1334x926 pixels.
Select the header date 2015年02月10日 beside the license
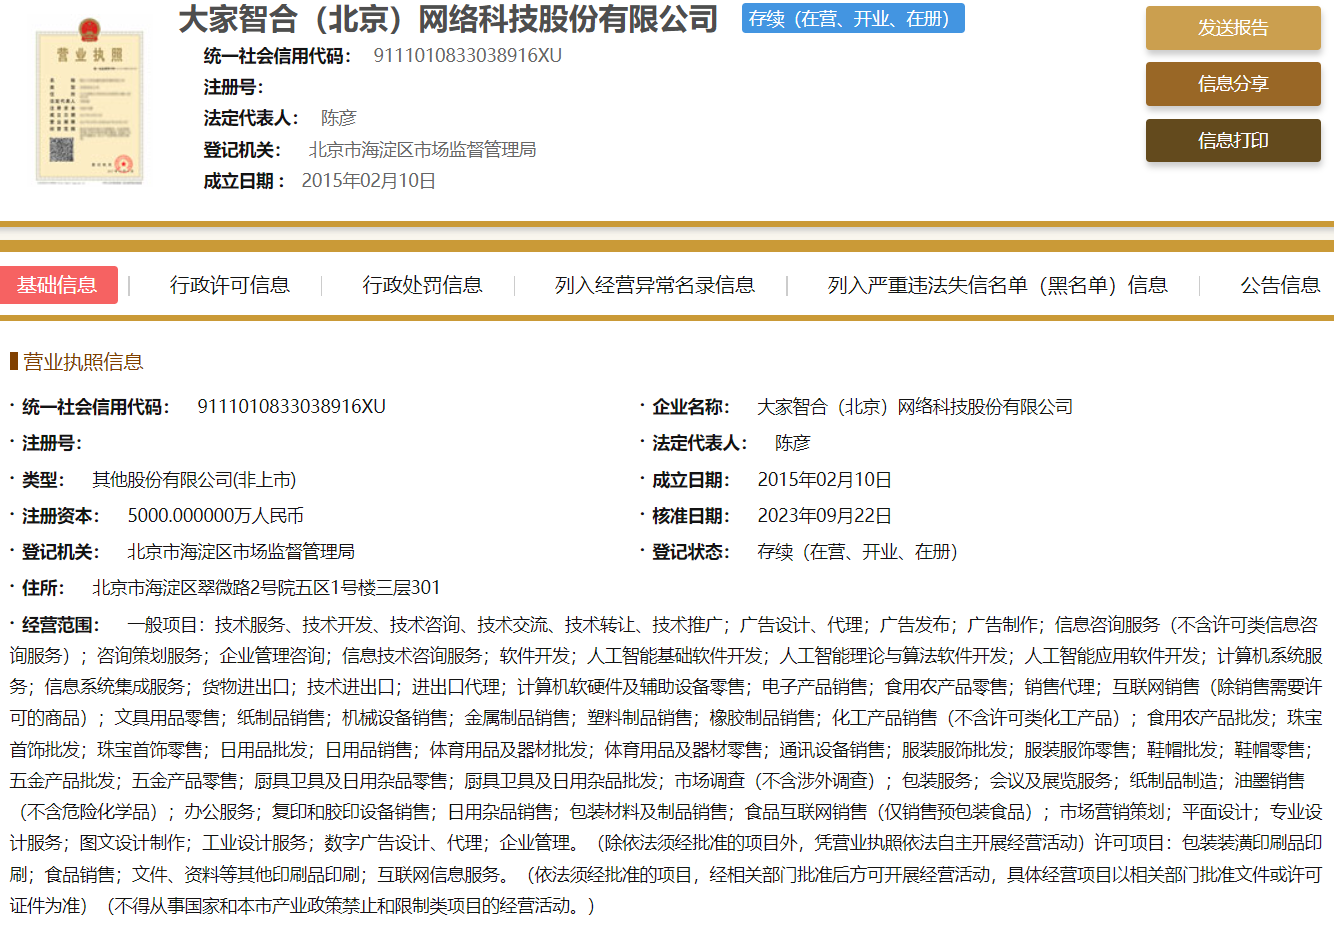[x=368, y=181]
